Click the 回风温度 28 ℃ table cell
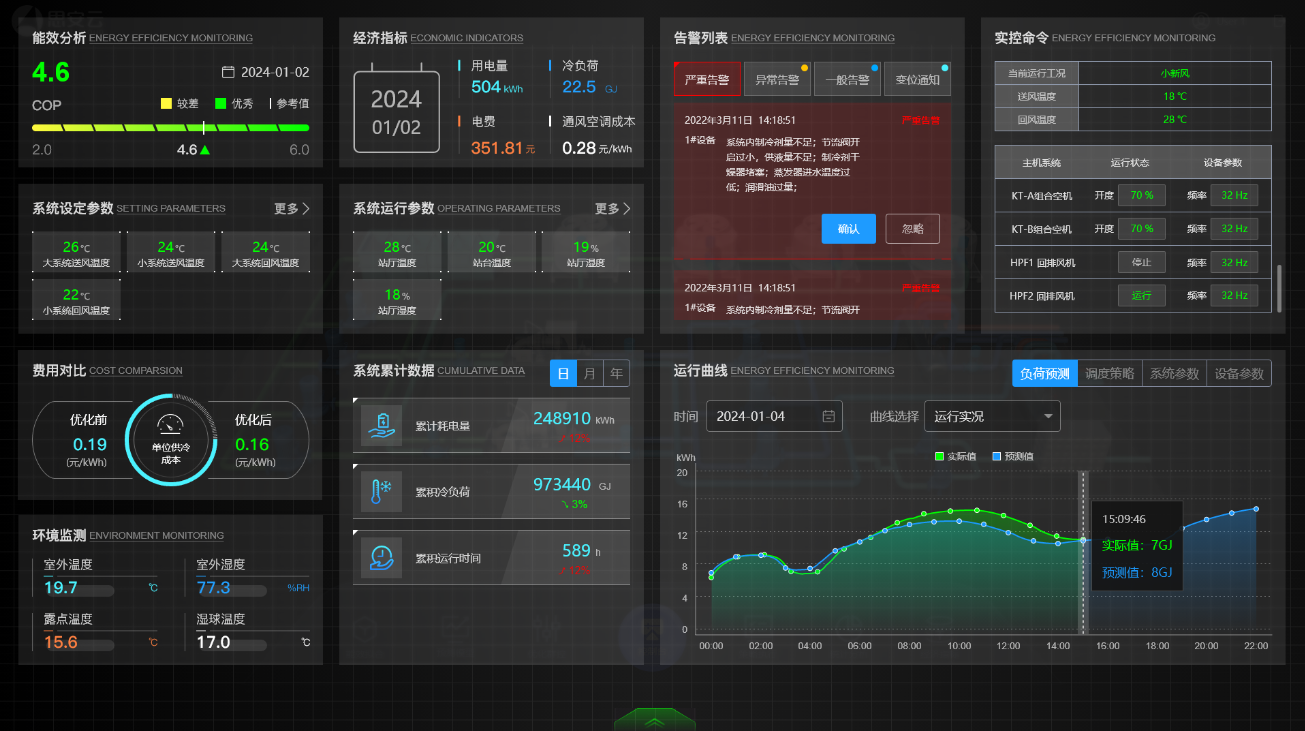 tap(1175, 119)
